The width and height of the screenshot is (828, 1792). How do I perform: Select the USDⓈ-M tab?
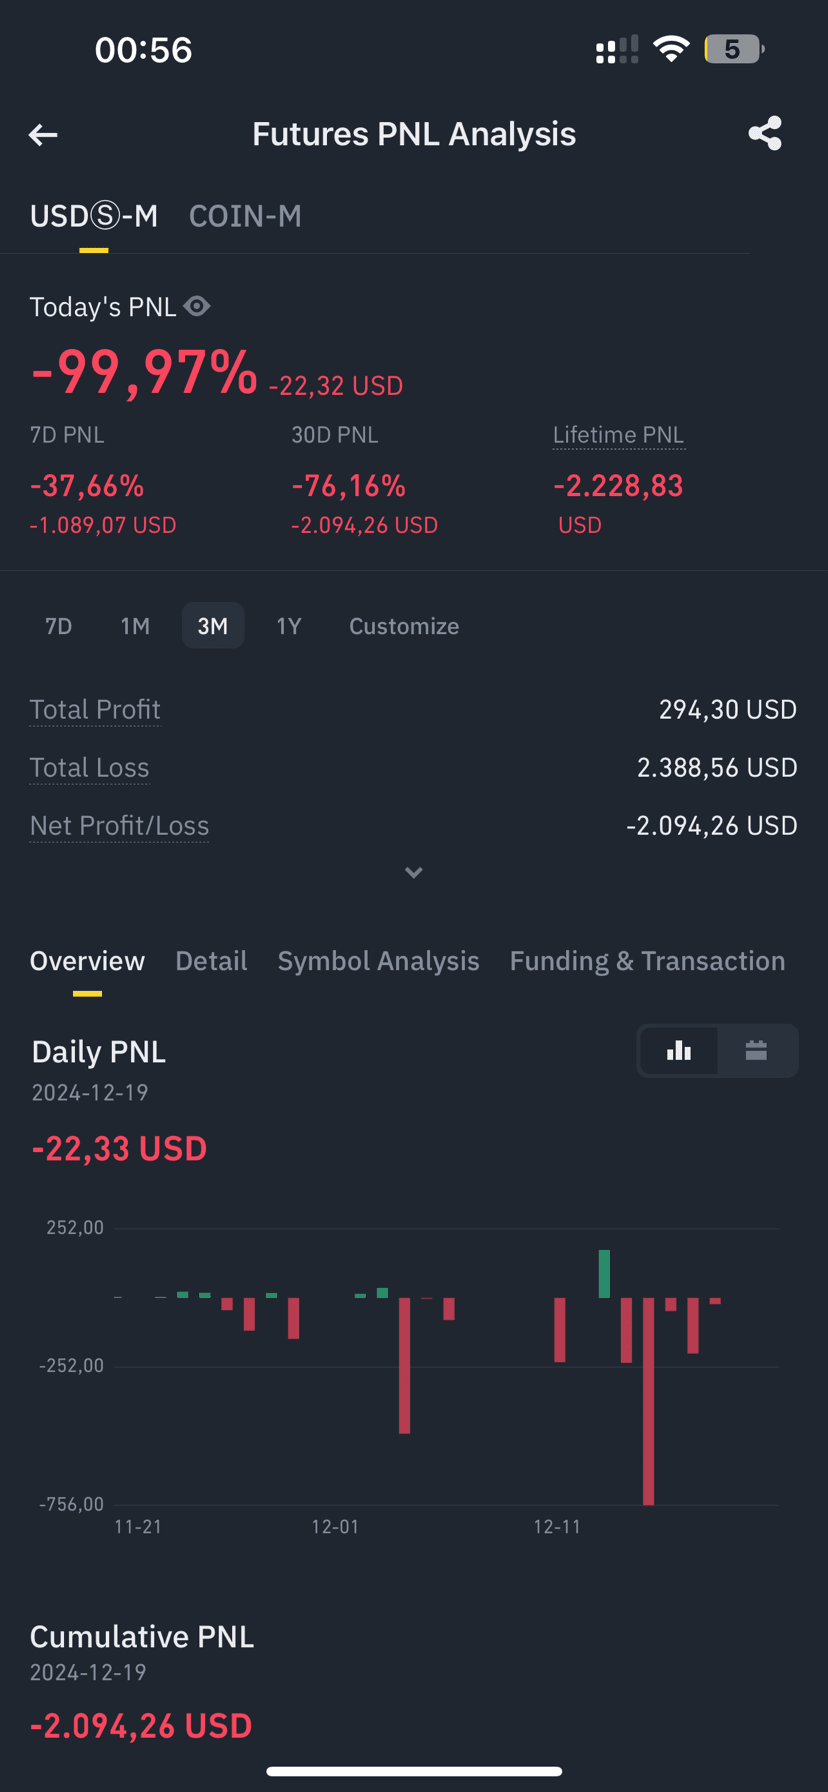[x=94, y=216]
